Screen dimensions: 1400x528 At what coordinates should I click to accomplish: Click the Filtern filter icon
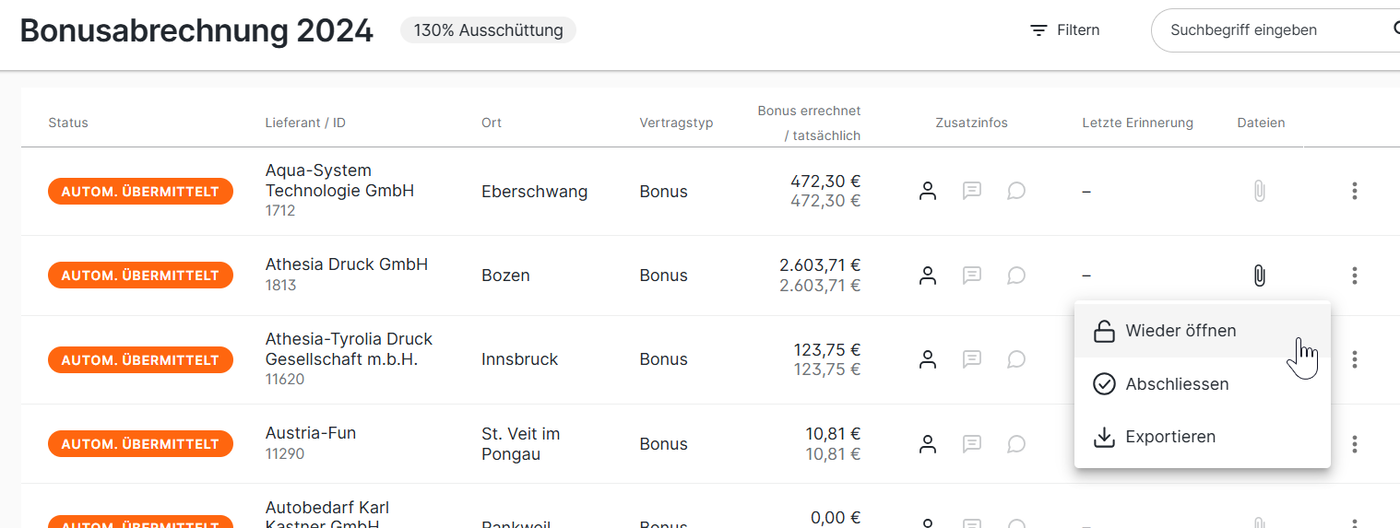click(x=1039, y=31)
